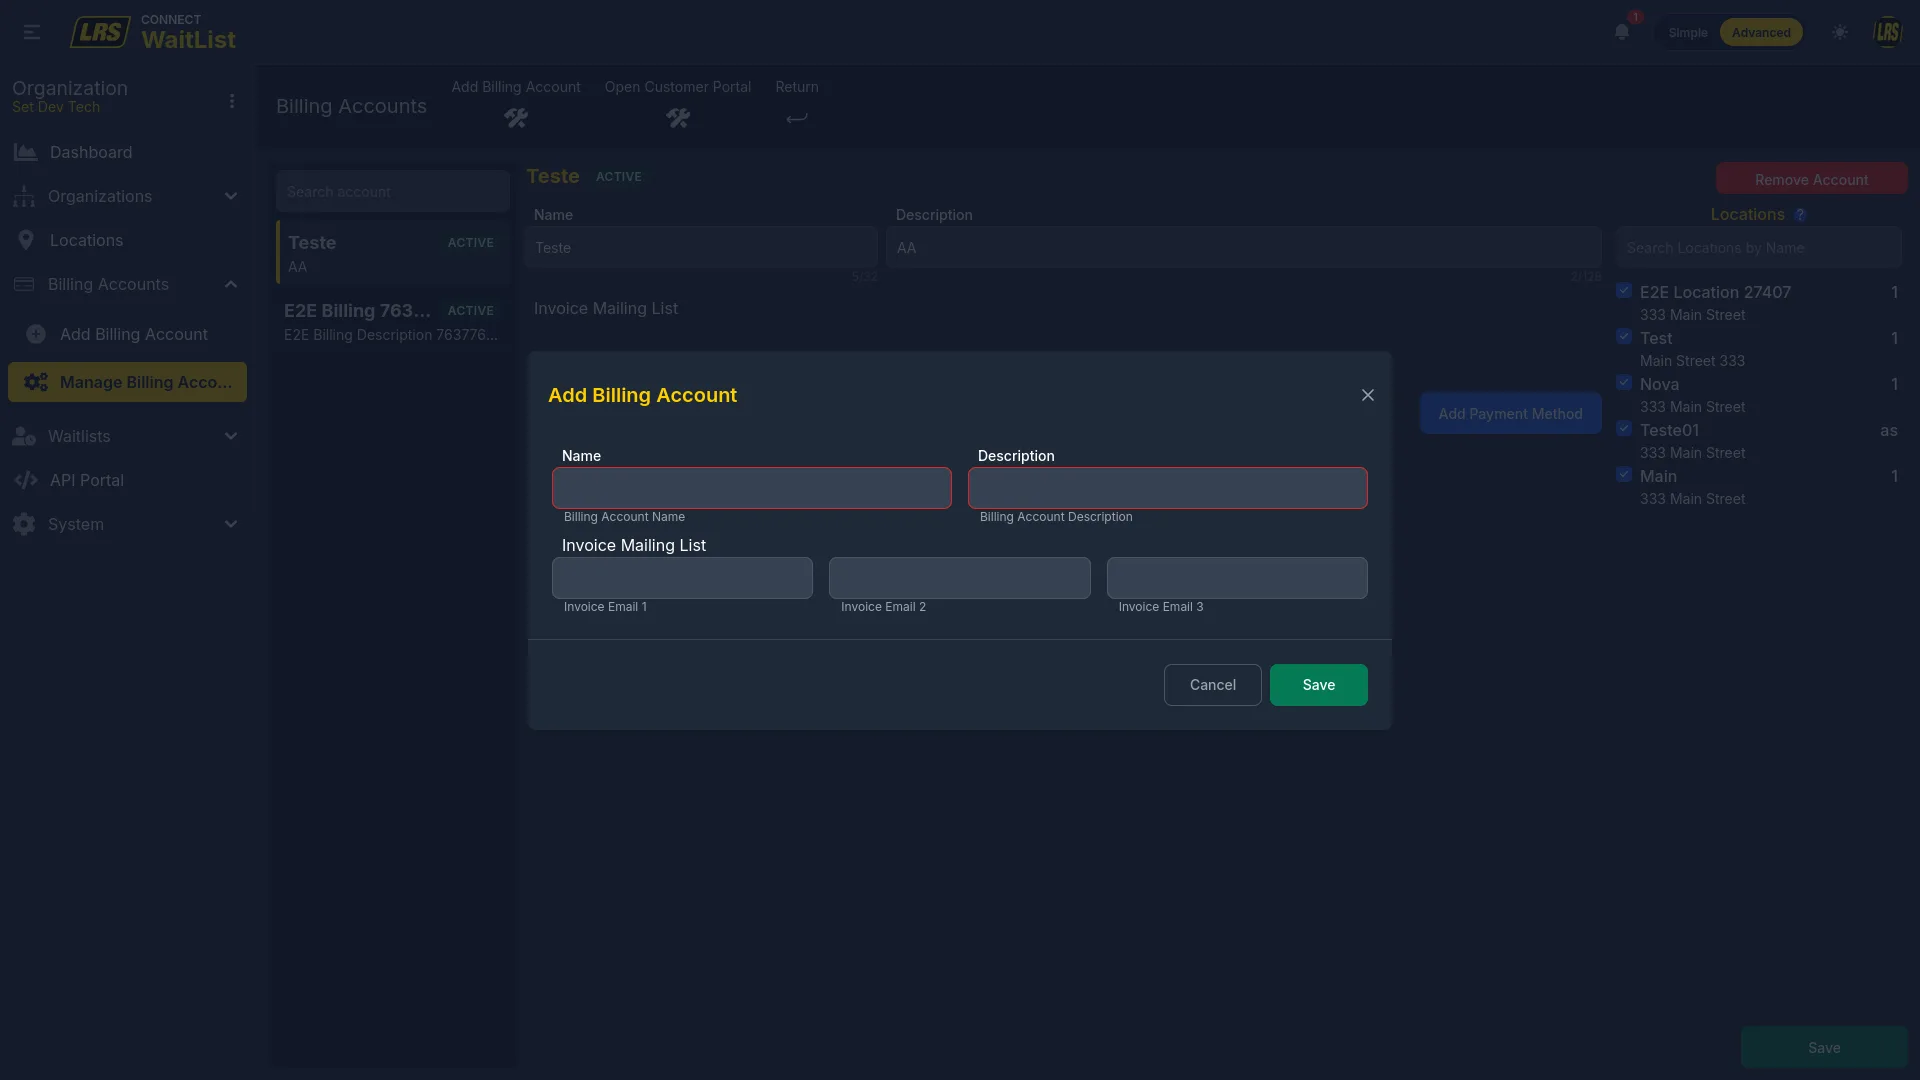
Task: Click the Search account field
Action: click(x=393, y=191)
